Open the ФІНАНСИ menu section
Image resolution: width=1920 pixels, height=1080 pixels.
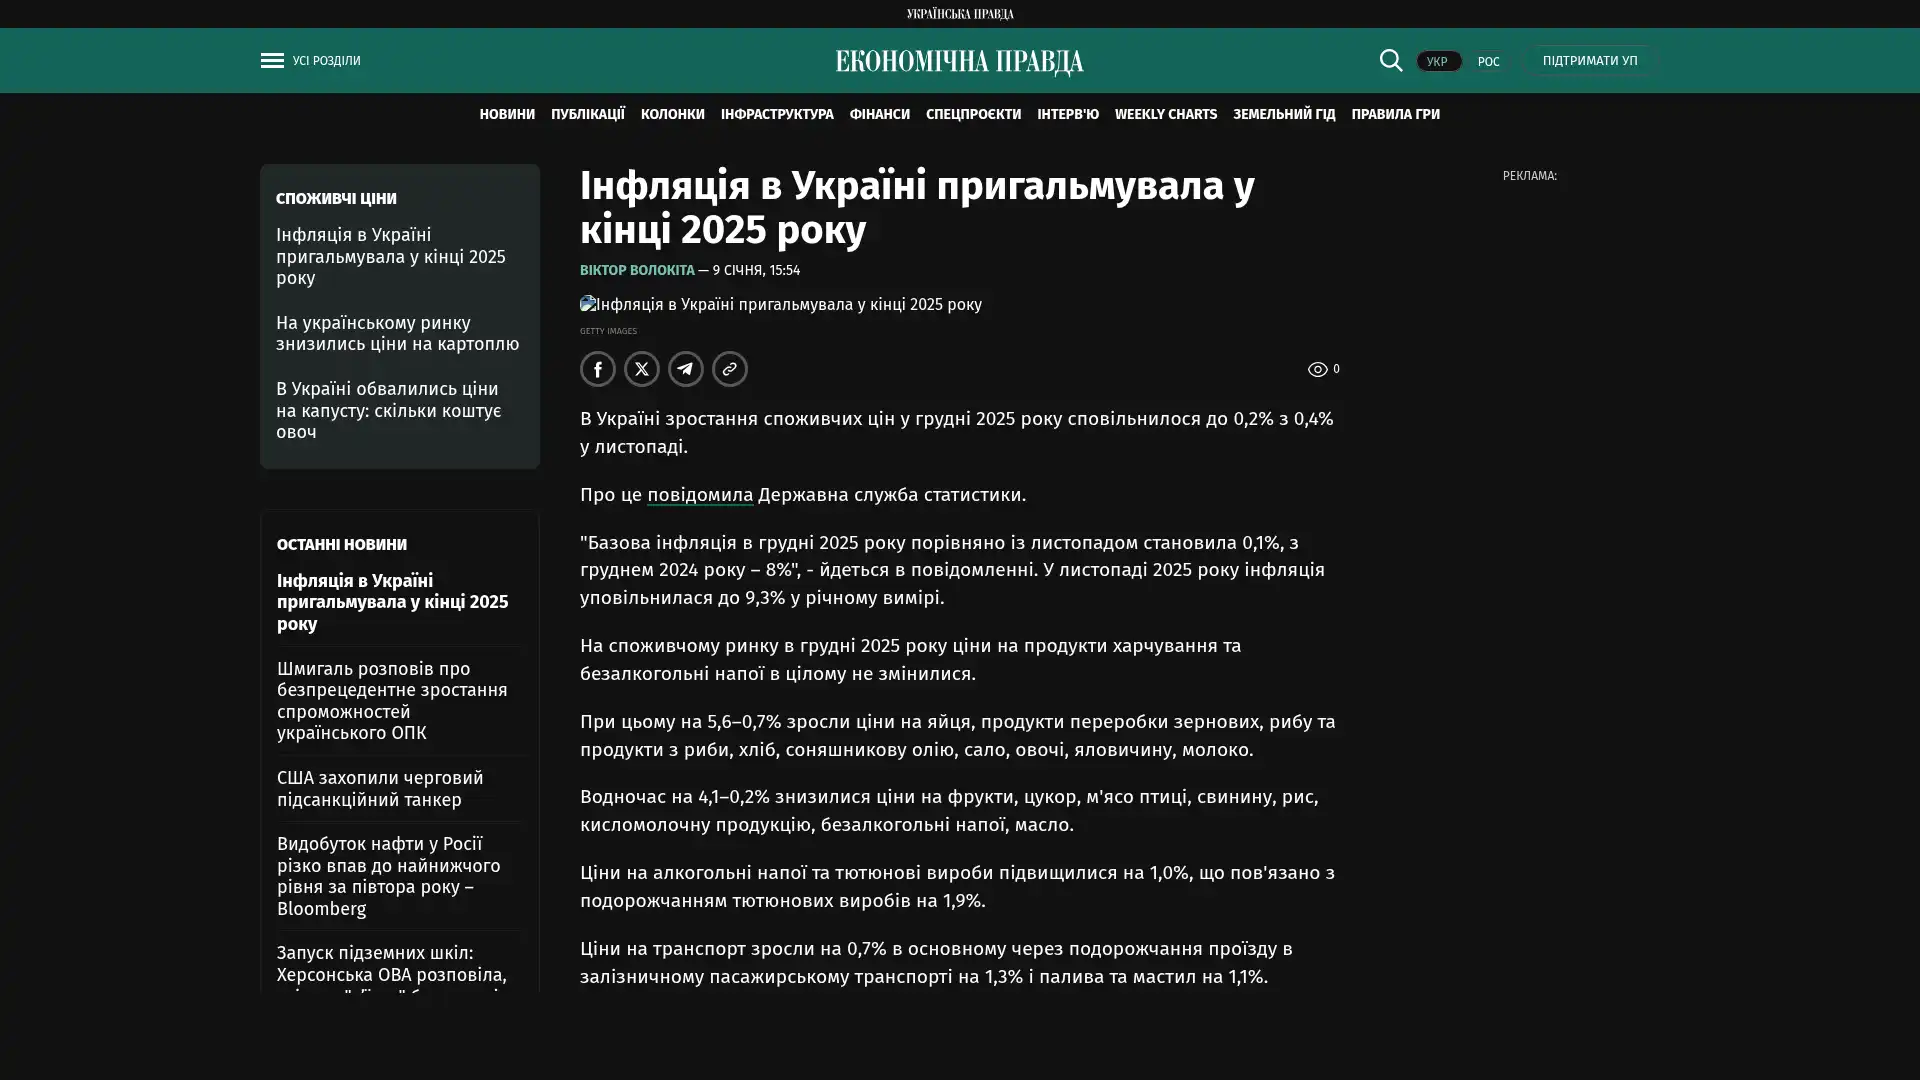pos(879,114)
